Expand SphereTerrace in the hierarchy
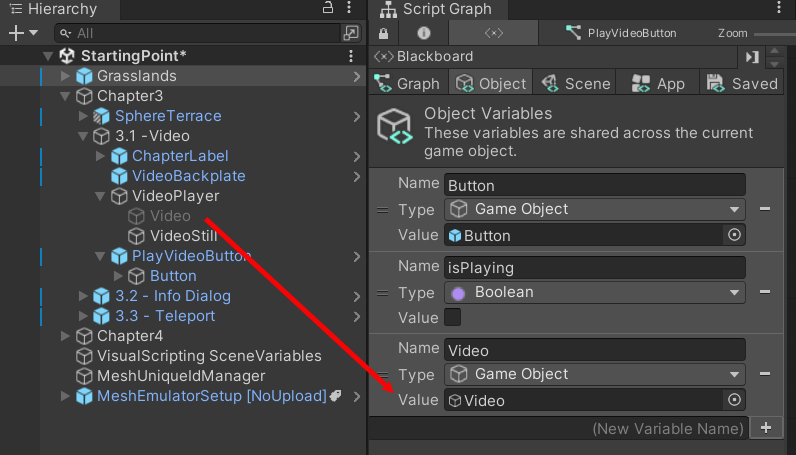796x455 pixels. click(x=83, y=116)
